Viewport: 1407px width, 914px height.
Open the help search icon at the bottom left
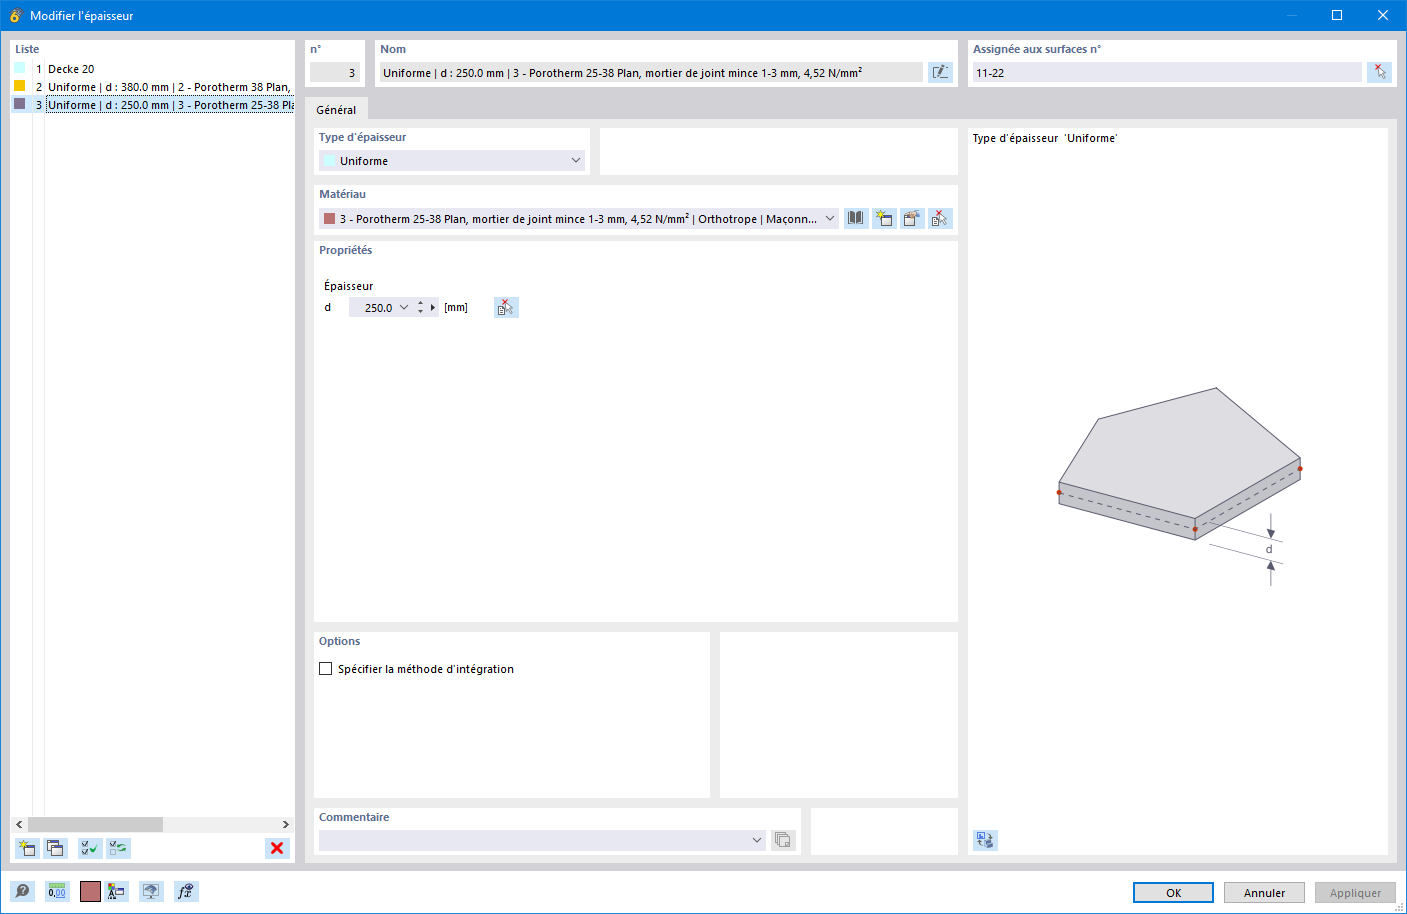pyautogui.click(x=22, y=891)
